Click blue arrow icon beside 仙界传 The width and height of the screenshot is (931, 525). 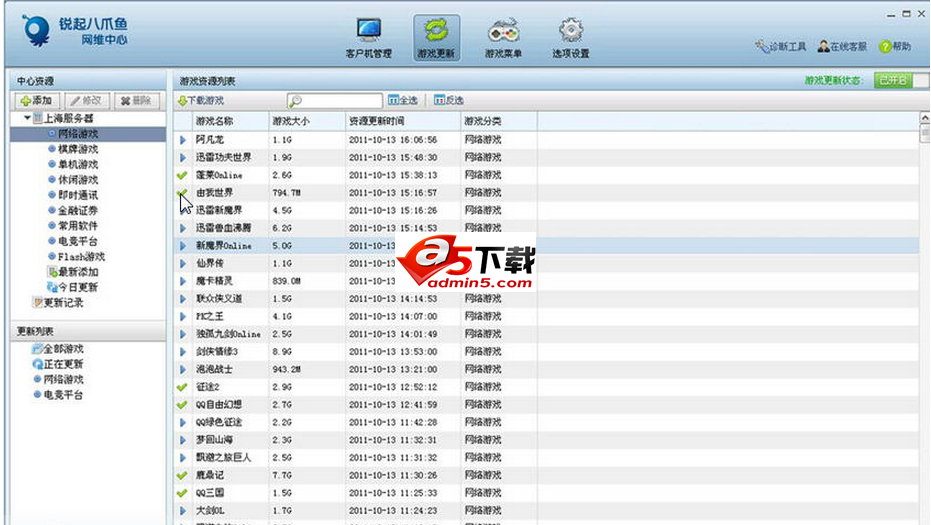click(x=183, y=264)
